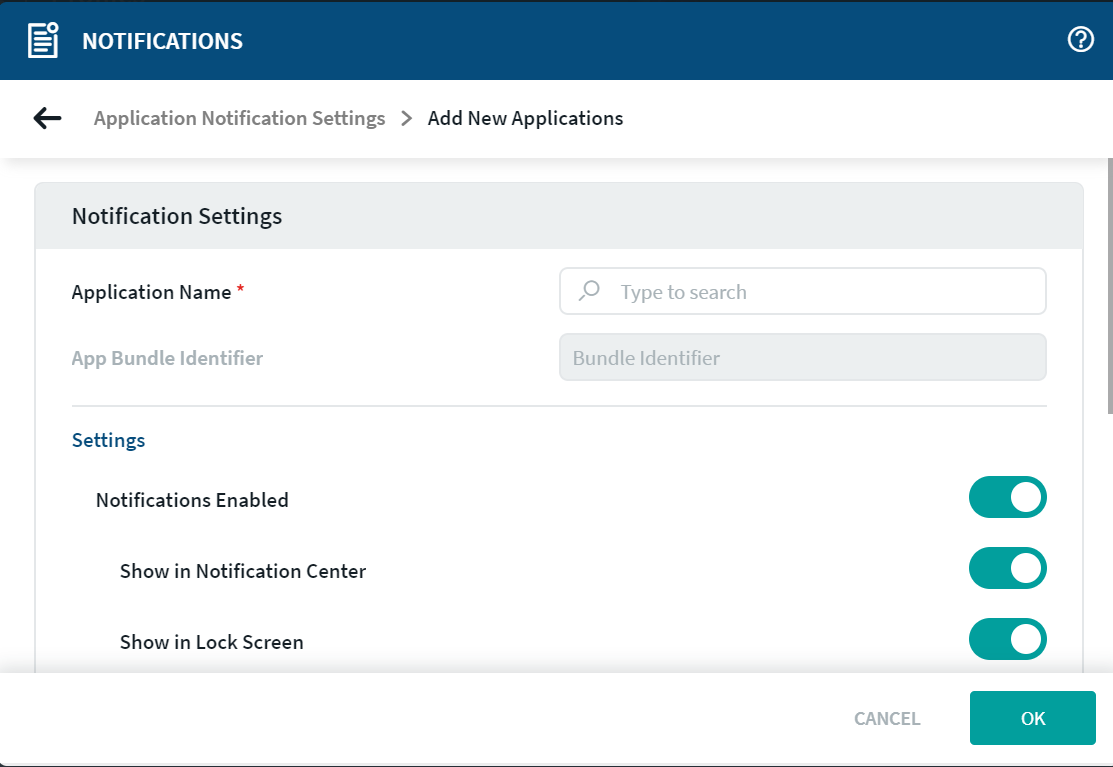Click the Settings section heading
The height and width of the screenshot is (767, 1113).
tap(108, 440)
